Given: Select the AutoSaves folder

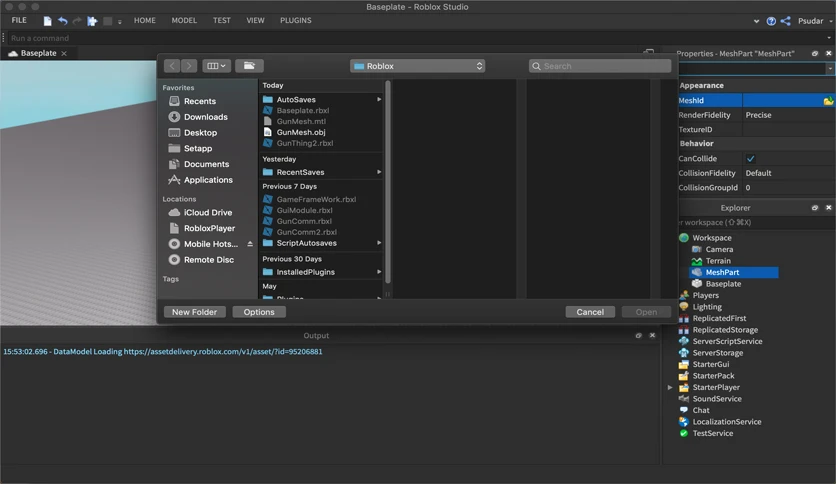Looking at the screenshot, I should [296, 99].
